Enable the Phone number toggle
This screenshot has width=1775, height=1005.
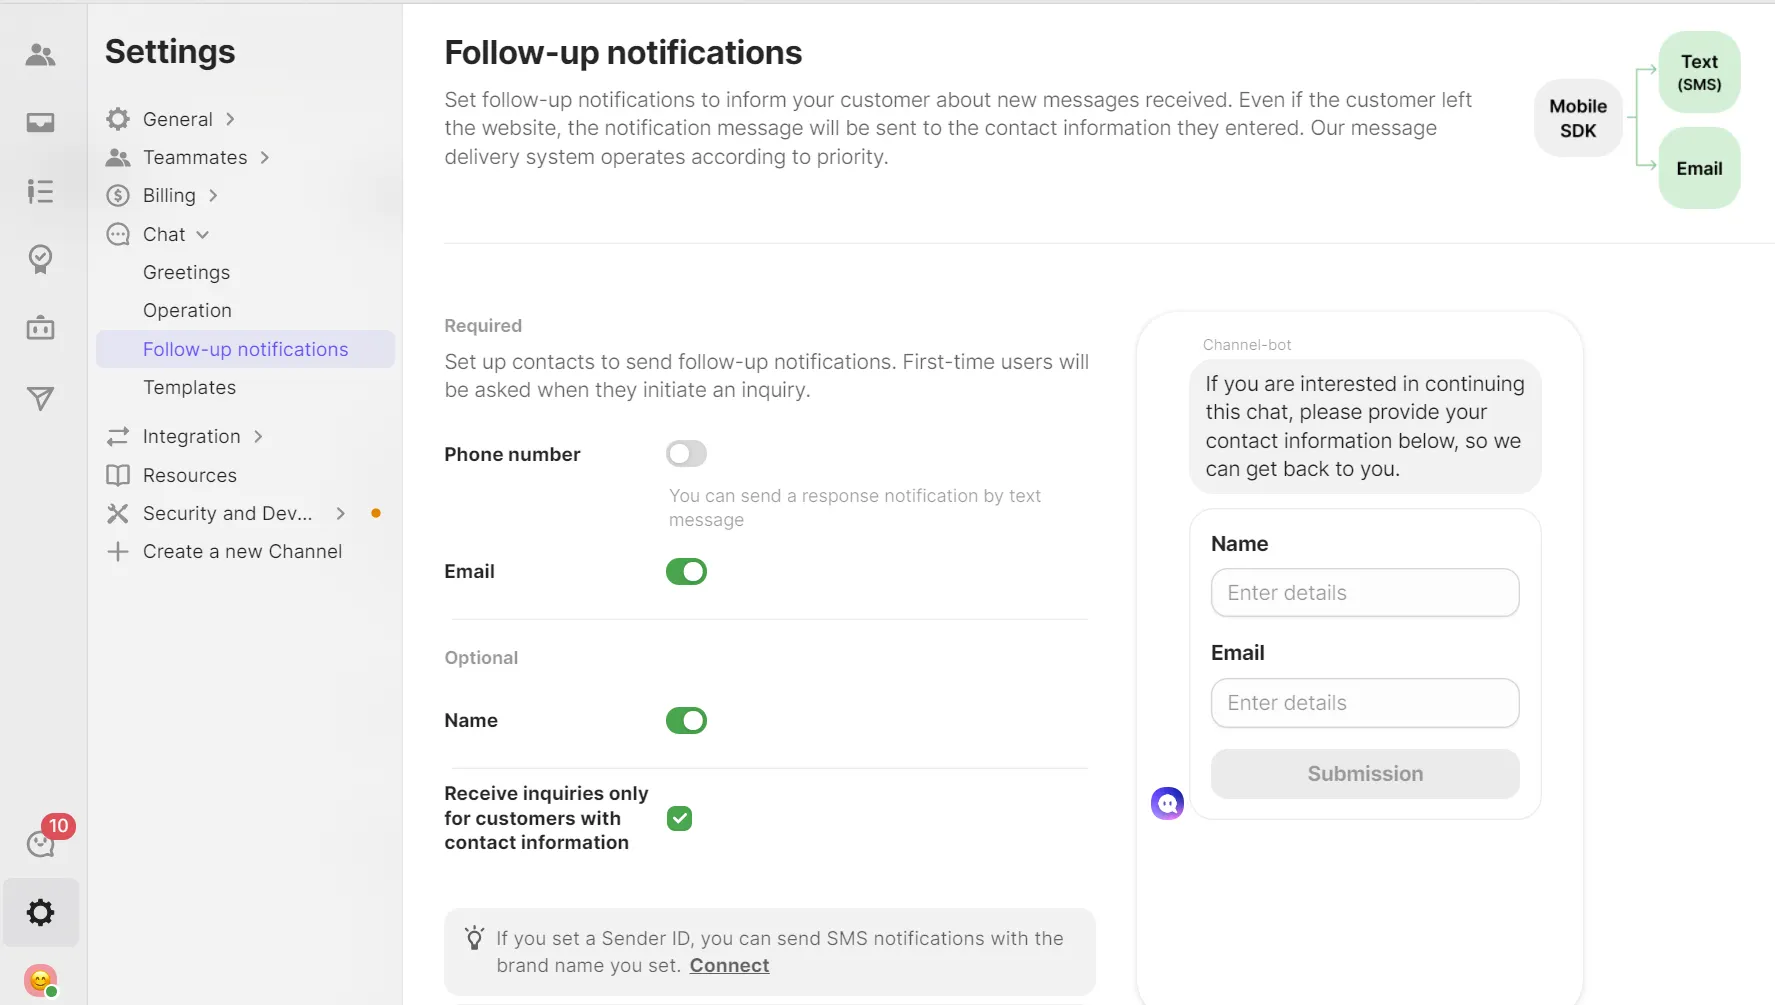coord(686,454)
